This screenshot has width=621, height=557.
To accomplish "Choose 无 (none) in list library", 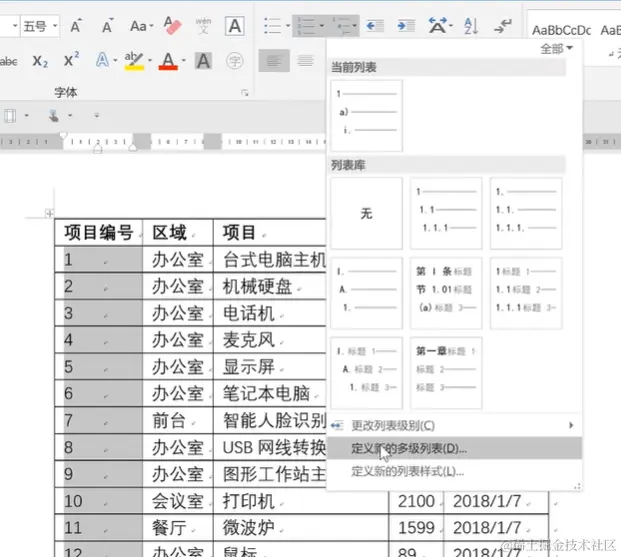I will point(366,214).
